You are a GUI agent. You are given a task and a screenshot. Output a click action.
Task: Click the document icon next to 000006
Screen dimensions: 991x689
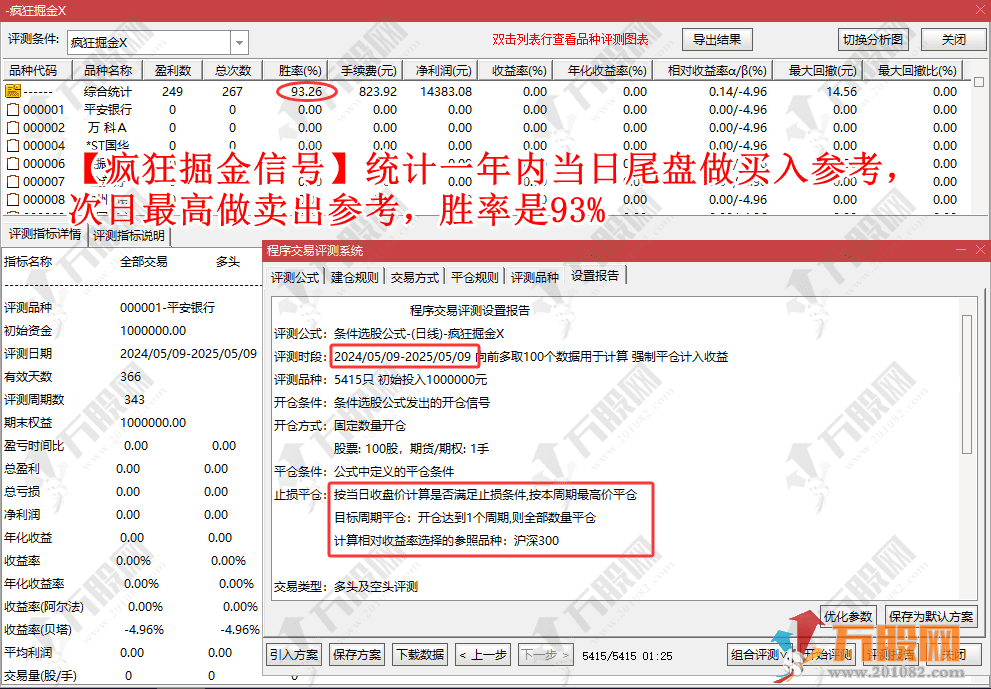(14, 162)
